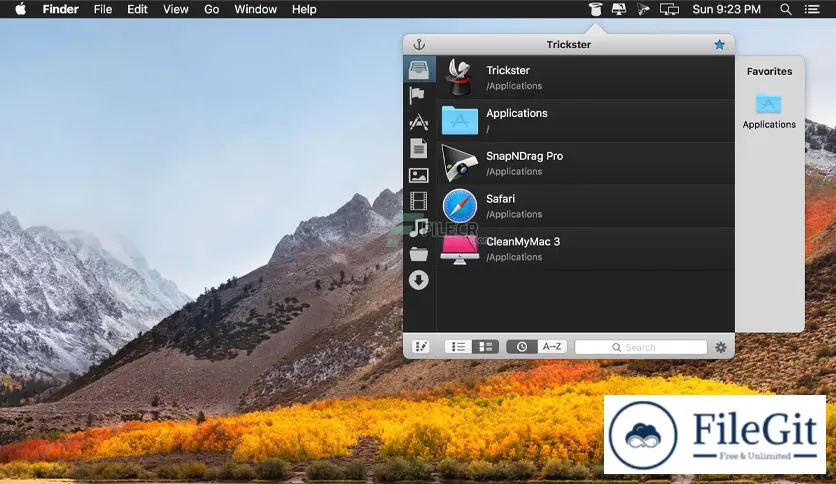
Task: Open the File menu
Action: [103, 9]
